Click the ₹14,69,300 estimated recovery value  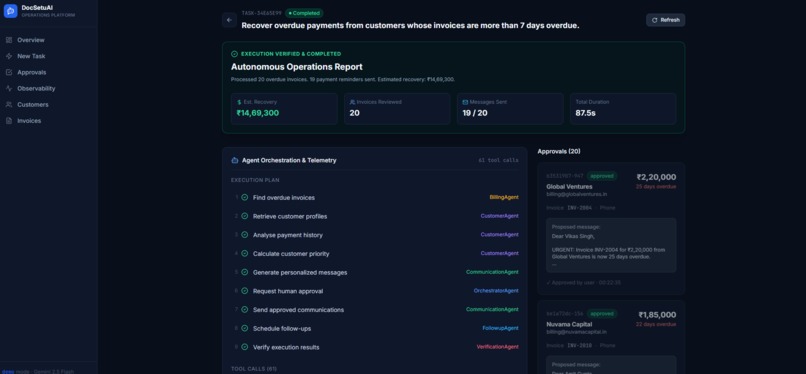(258, 113)
